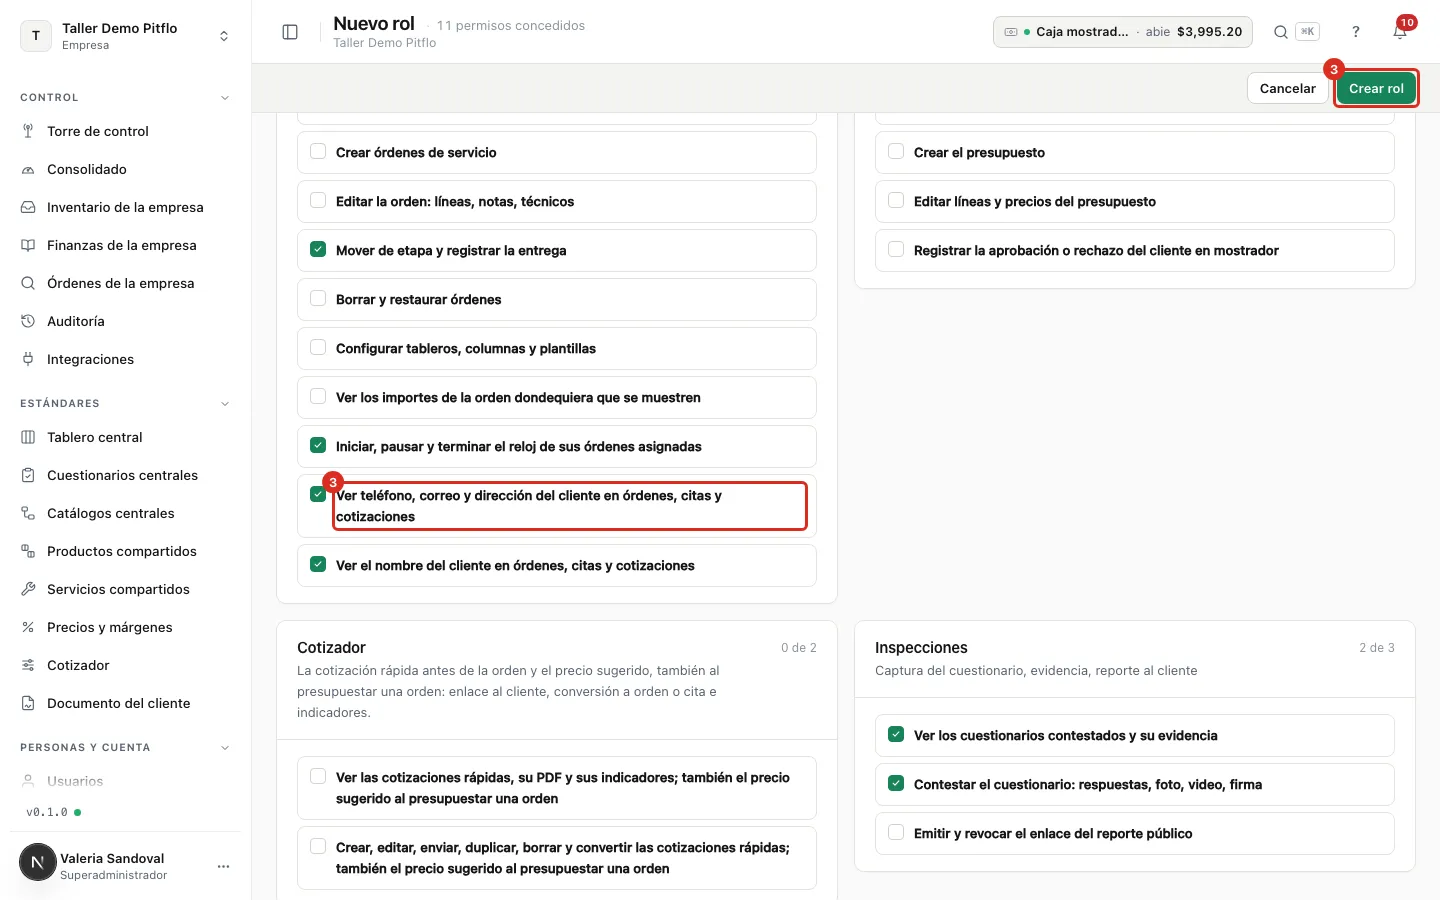Click the Servicios compartidos wrench icon
The height and width of the screenshot is (900, 1440).
tap(28, 589)
